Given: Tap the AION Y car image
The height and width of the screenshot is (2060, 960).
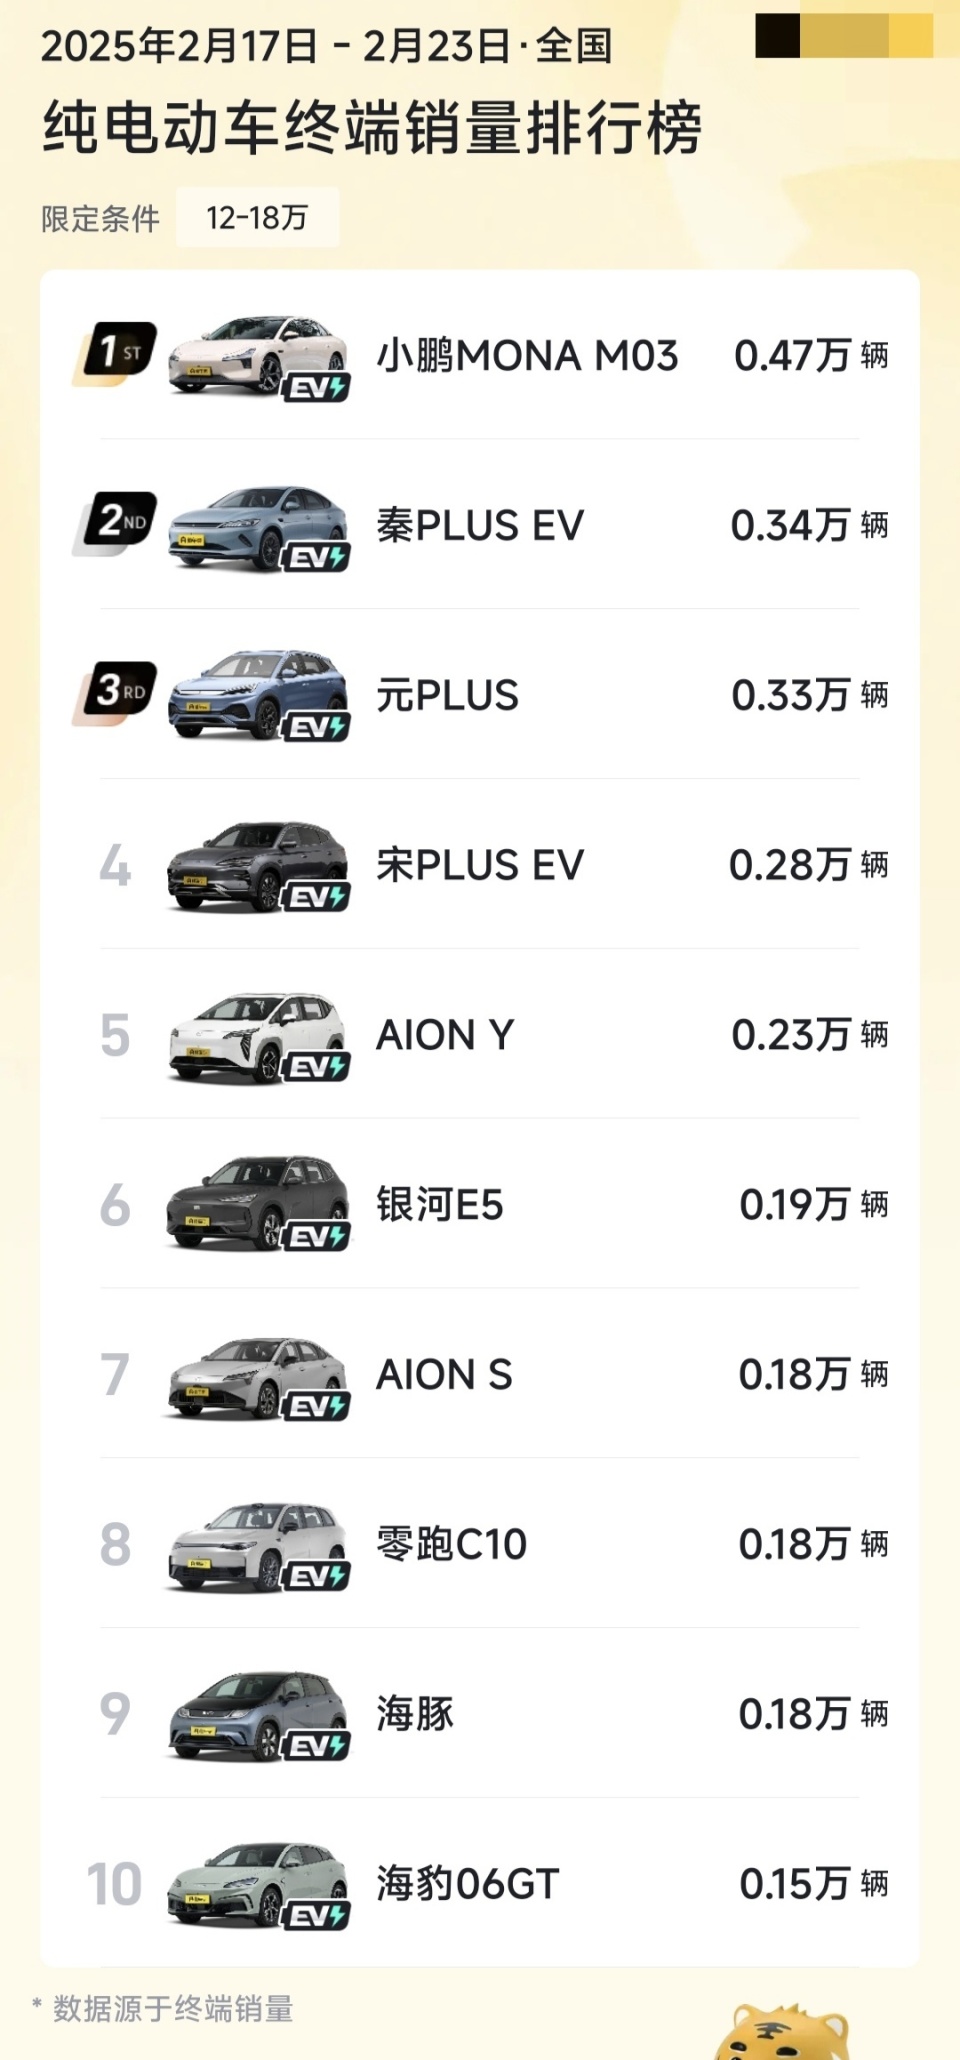Looking at the screenshot, I should [x=255, y=1035].
